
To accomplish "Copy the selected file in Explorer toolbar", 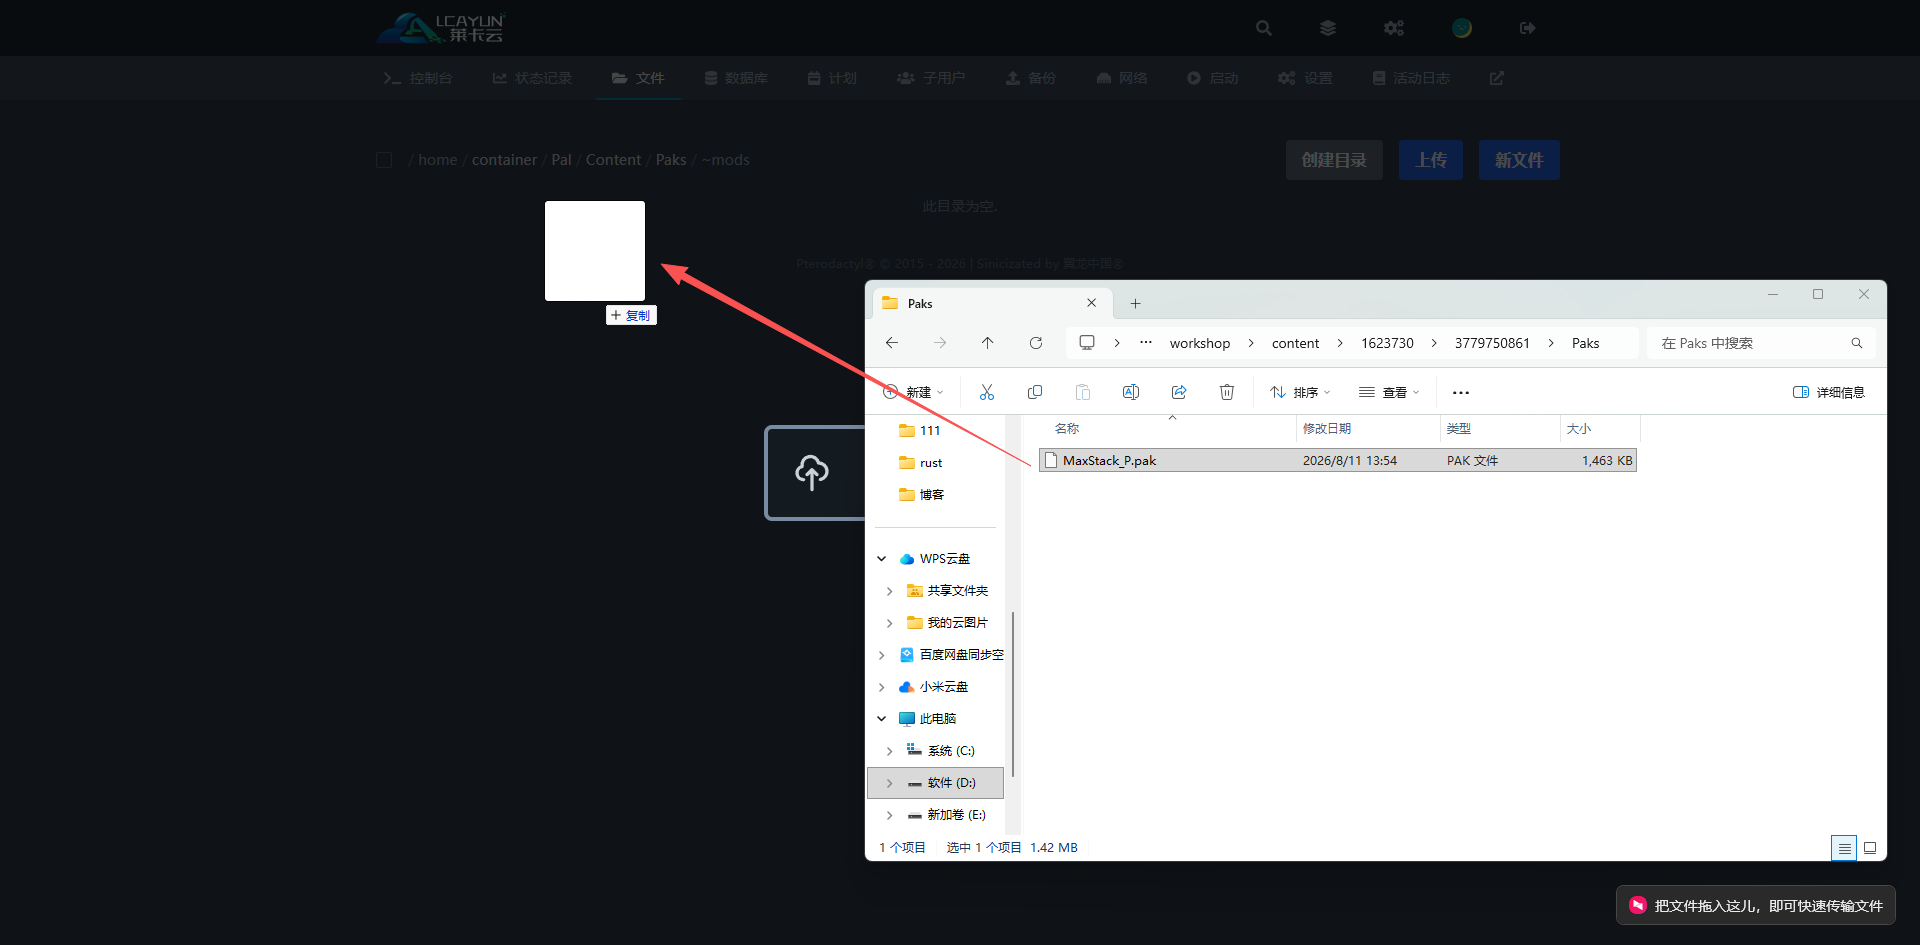I will [1035, 392].
